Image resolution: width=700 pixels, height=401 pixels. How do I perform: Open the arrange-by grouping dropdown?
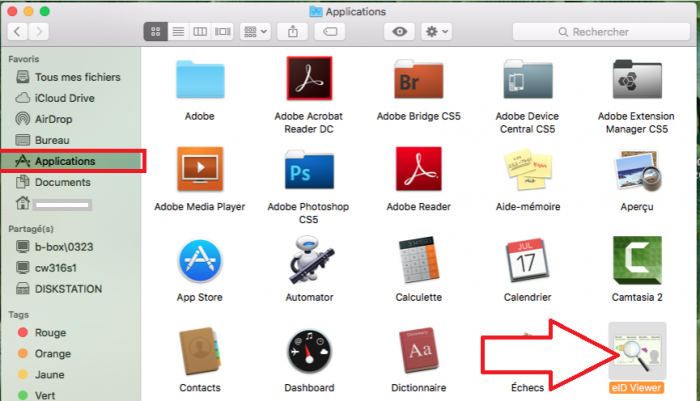(255, 31)
